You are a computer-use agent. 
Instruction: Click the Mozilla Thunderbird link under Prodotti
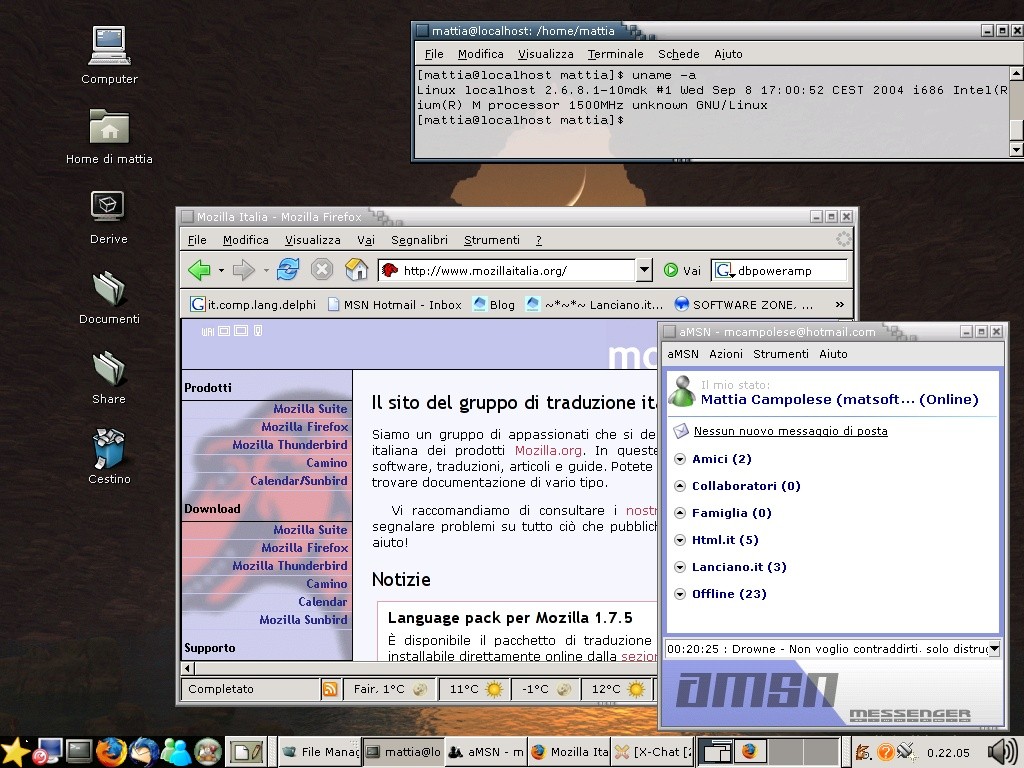[x=289, y=445]
